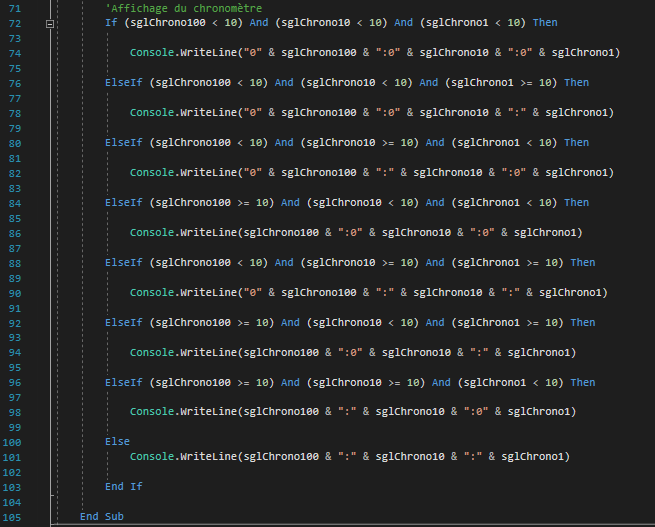655x527 pixels.
Task: Click the ElseIf keyword on line 76
Action: (124, 83)
